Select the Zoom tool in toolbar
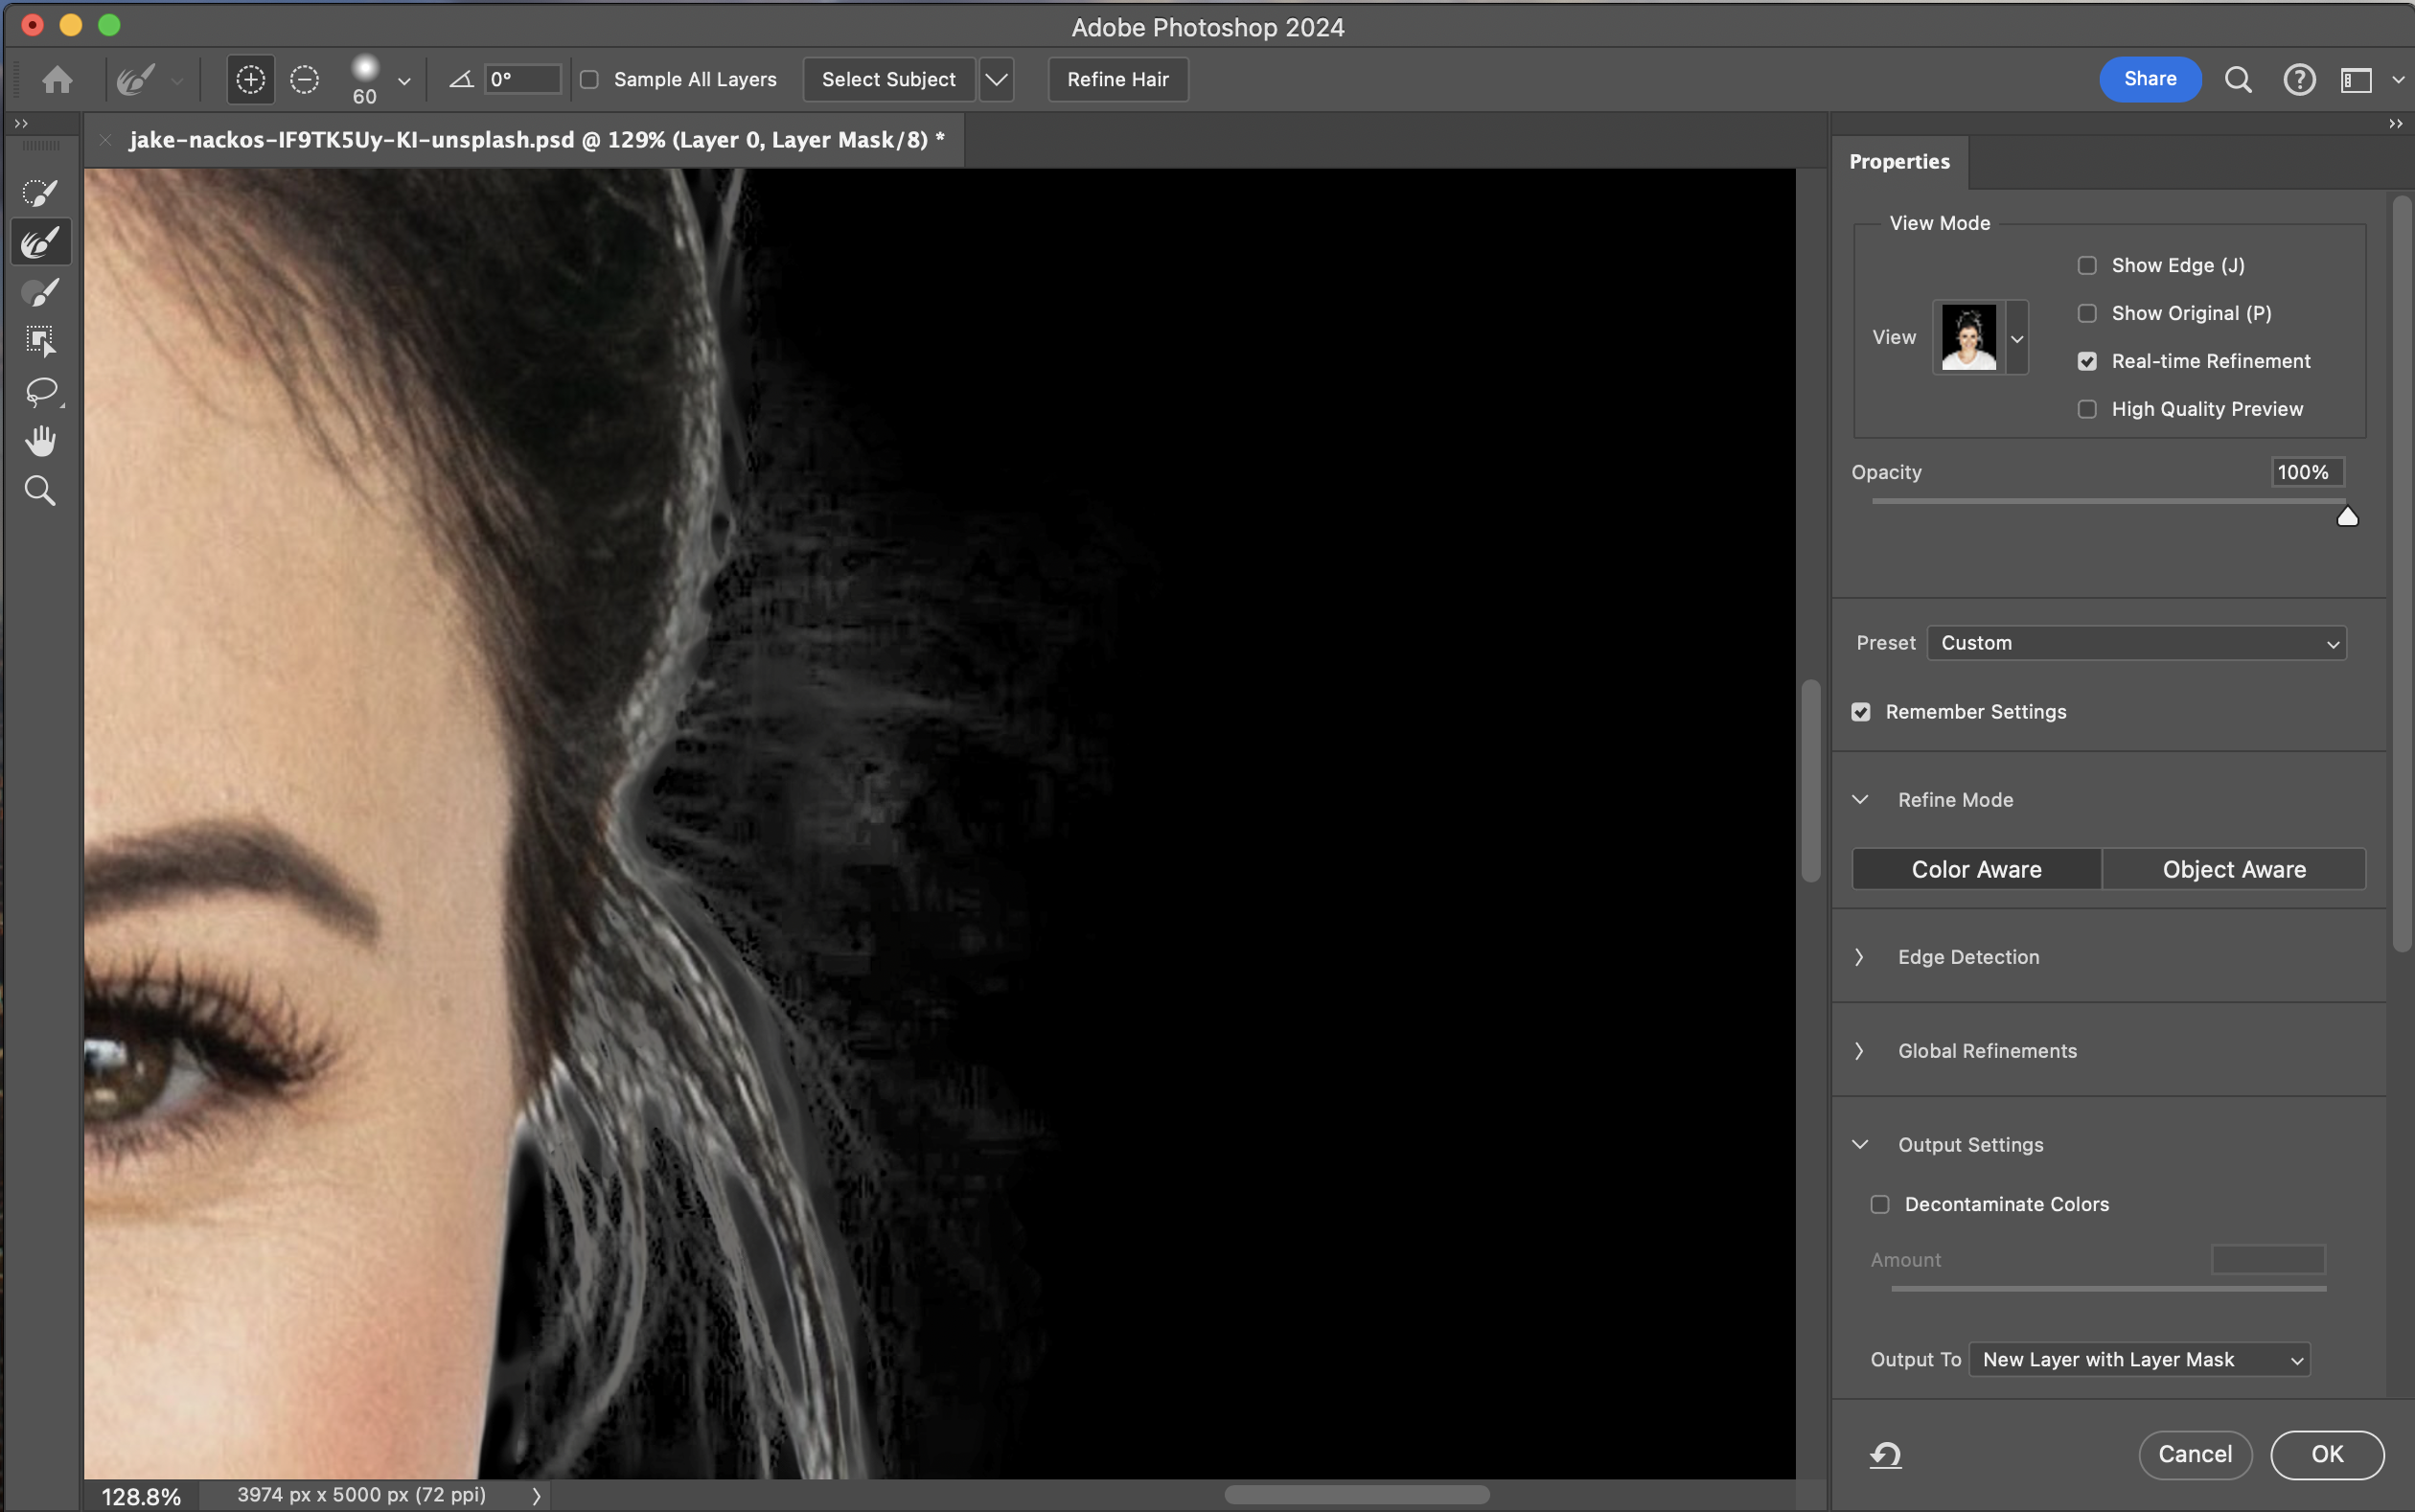 point(40,490)
